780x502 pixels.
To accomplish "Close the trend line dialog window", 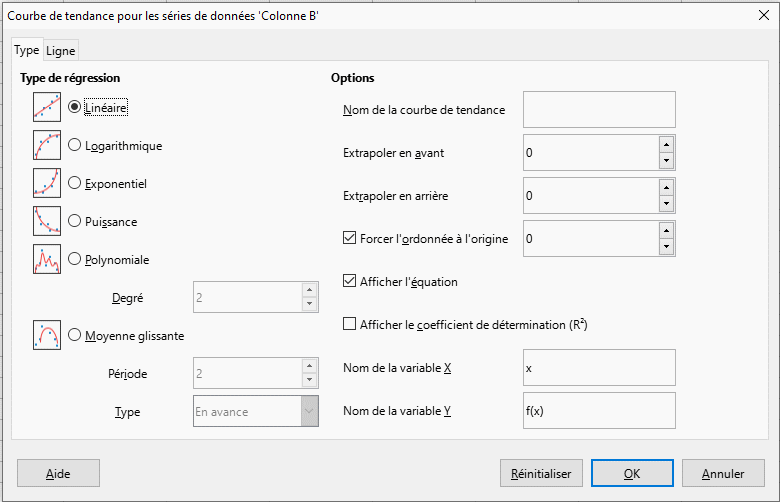I will (x=764, y=15).
